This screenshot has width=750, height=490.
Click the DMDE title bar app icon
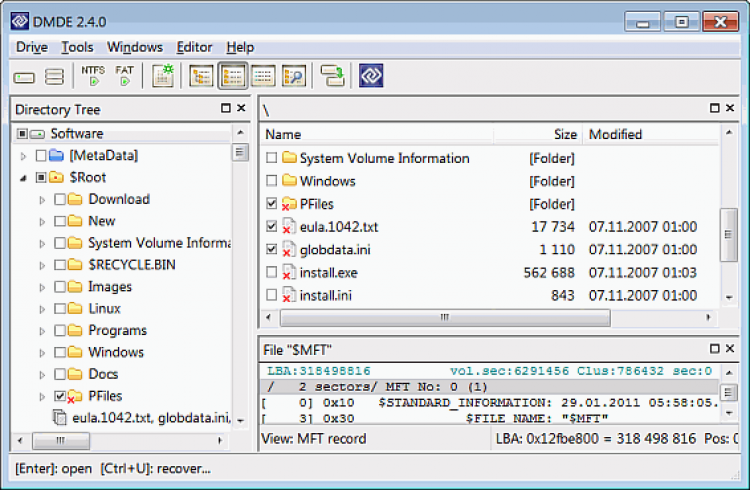[x=20, y=22]
